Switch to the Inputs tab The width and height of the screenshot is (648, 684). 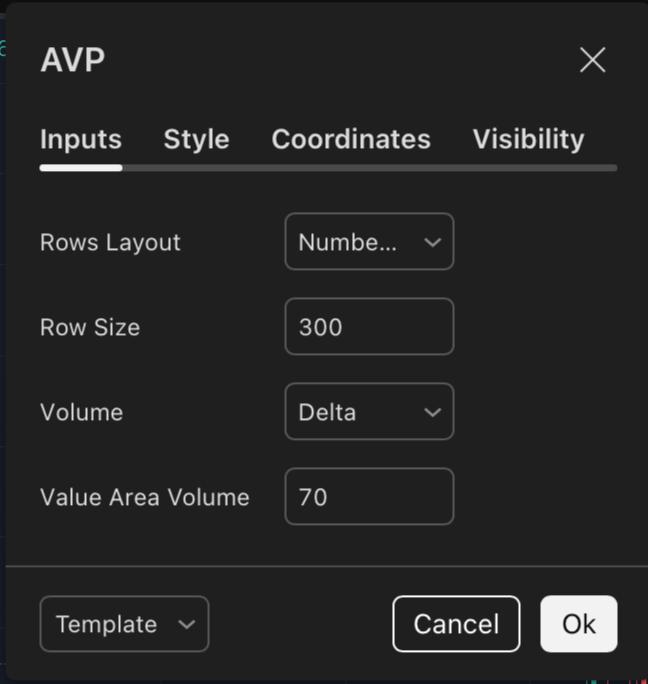pyautogui.click(x=81, y=139)
